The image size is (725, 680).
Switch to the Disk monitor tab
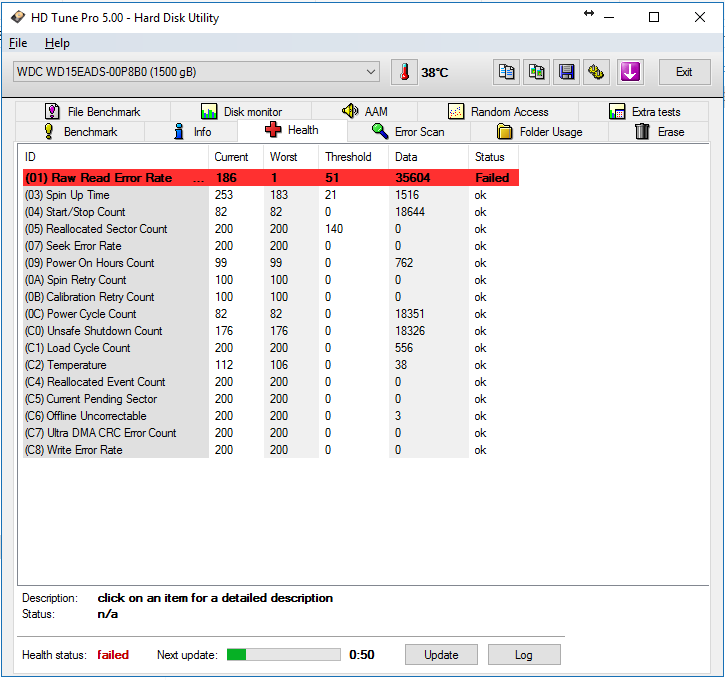click(x=241, y=111)
